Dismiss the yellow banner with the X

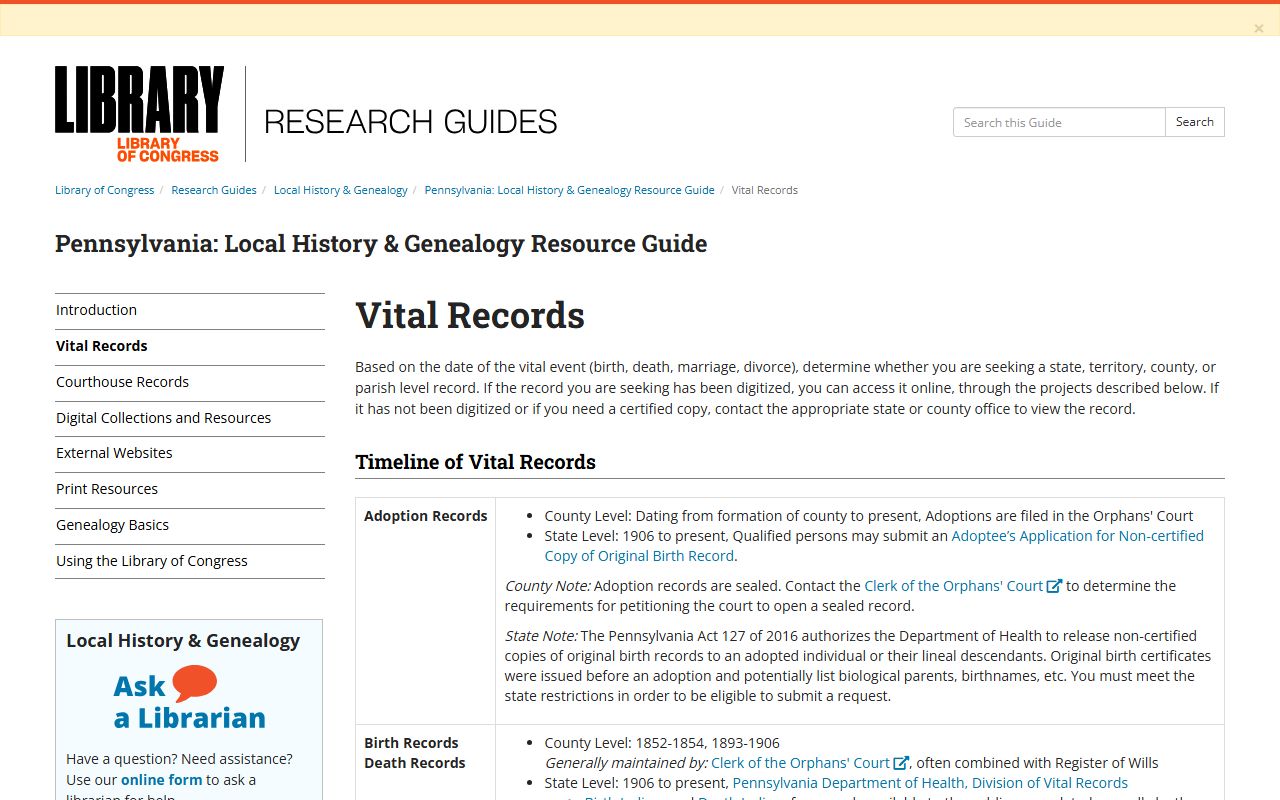[x=1258, y=28]
